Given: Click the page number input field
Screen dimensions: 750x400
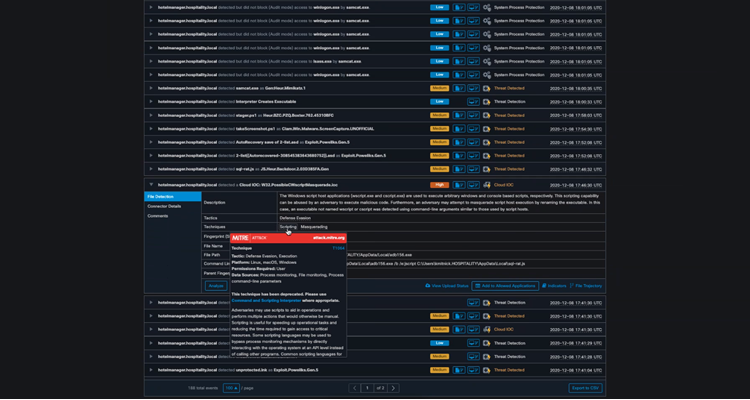Looking at the screenshot, I should click(367, 388).
